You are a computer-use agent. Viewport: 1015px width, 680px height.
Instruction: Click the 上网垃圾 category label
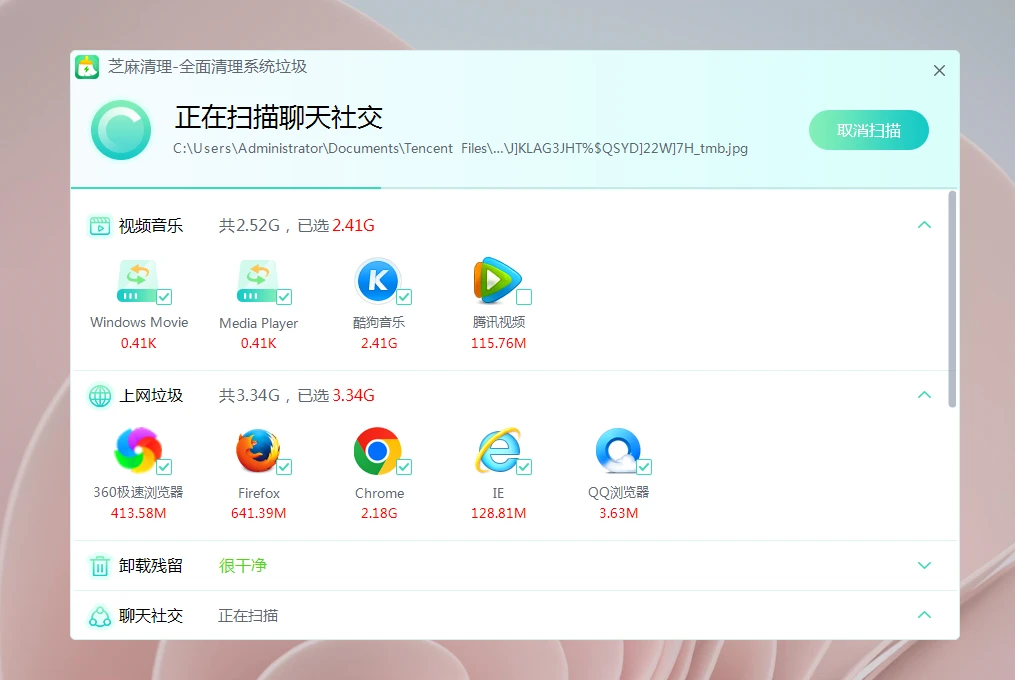(151, 396)
